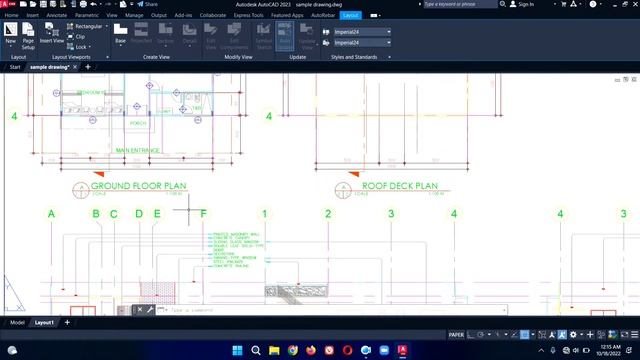Screen dimensions: 640x360
Task: Click the Auto Update button
Action: pos(284,36)
